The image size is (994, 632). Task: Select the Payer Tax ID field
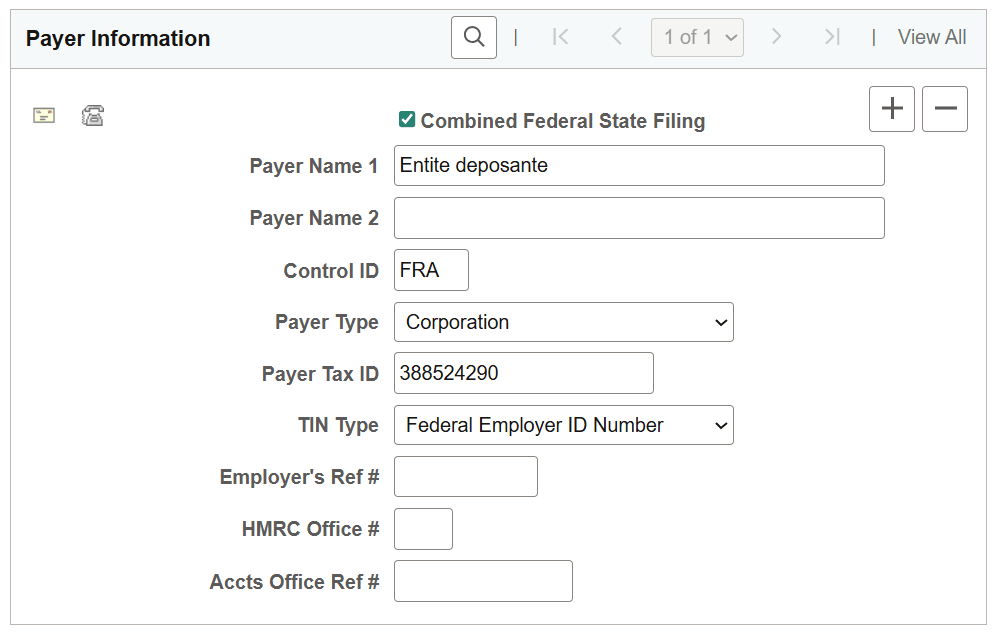point(523,373)
